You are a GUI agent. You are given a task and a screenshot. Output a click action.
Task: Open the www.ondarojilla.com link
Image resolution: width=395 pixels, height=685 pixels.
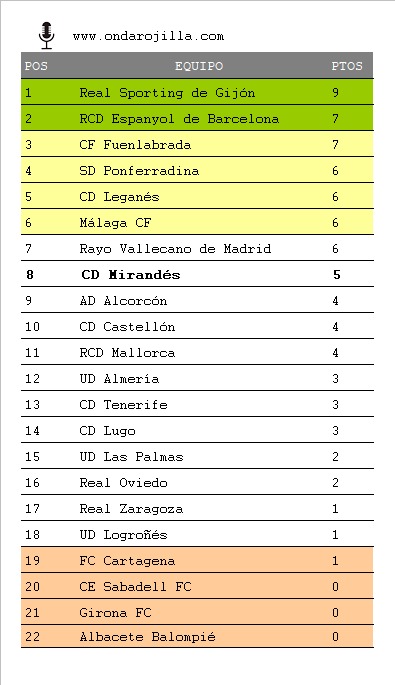148,36
